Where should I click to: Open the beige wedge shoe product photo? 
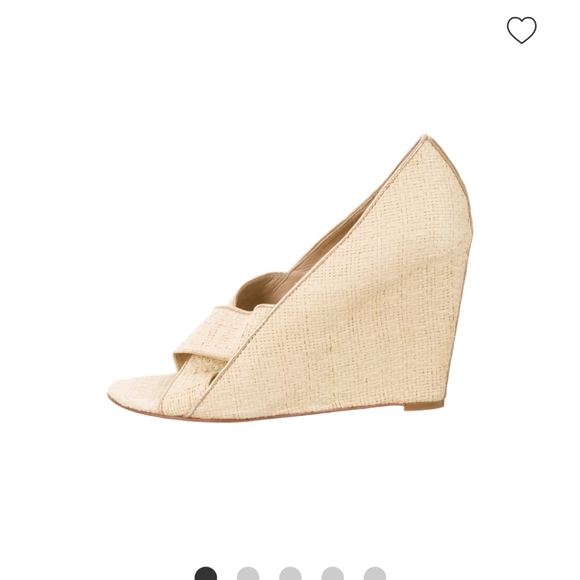[x=290, y=279]
